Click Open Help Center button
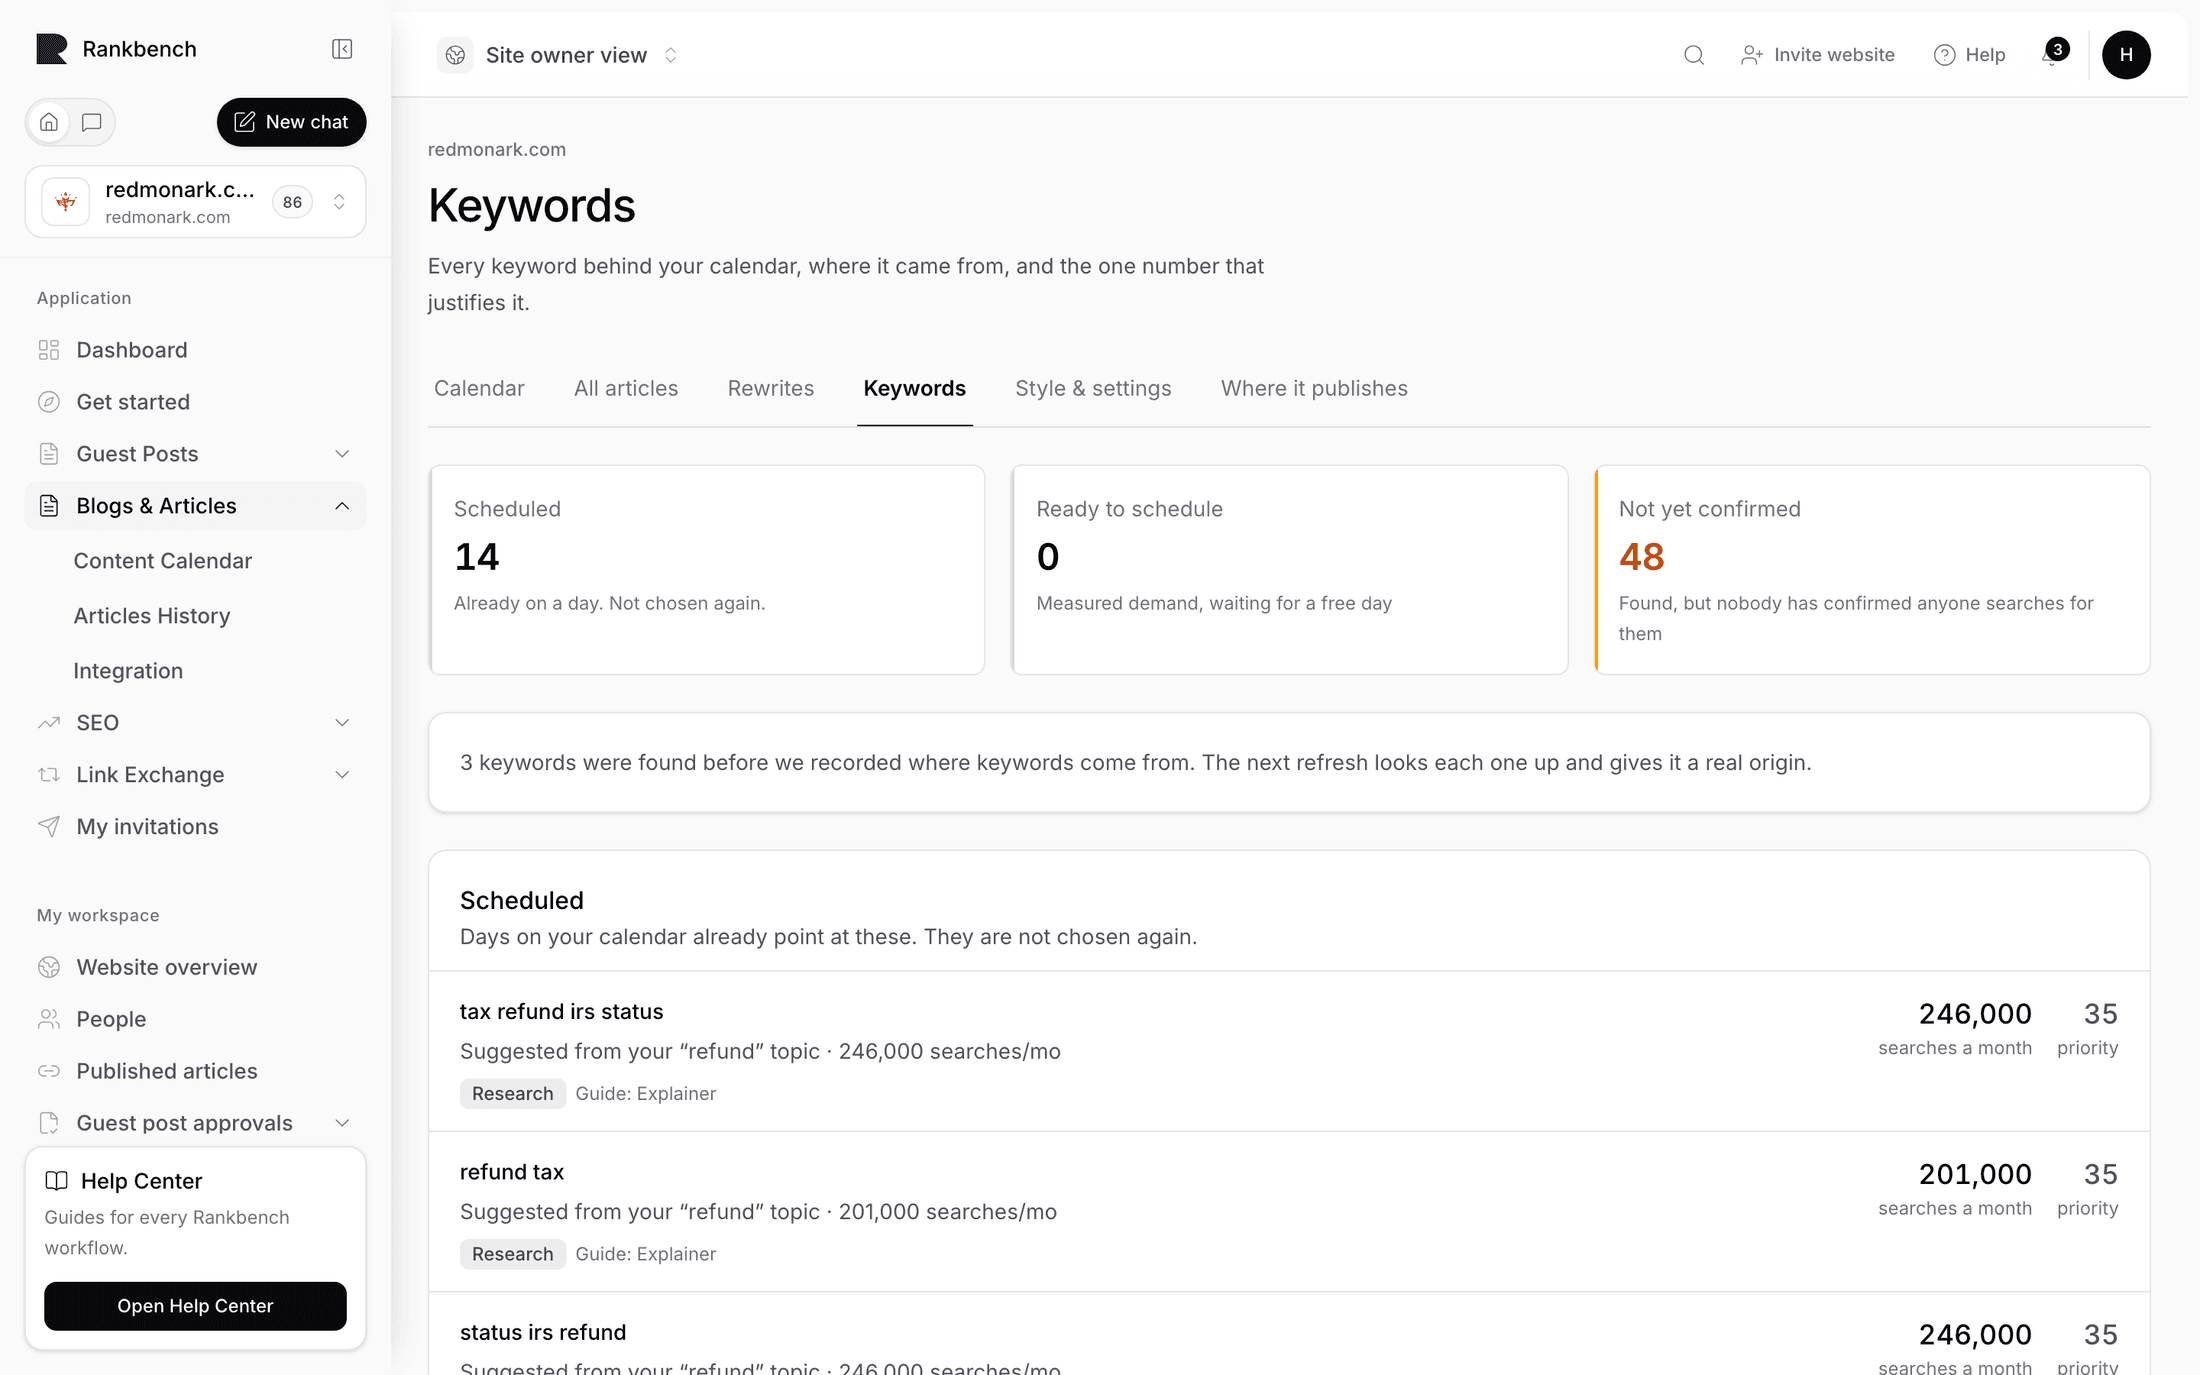This screenshot has width=2200, height=1375. (195, 1306)
